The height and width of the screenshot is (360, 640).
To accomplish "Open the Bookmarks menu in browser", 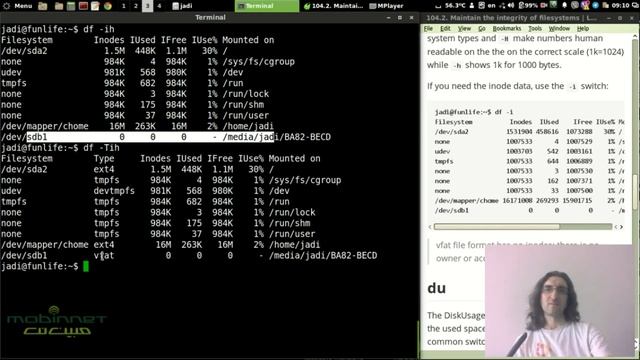I will tap(507, 29).
